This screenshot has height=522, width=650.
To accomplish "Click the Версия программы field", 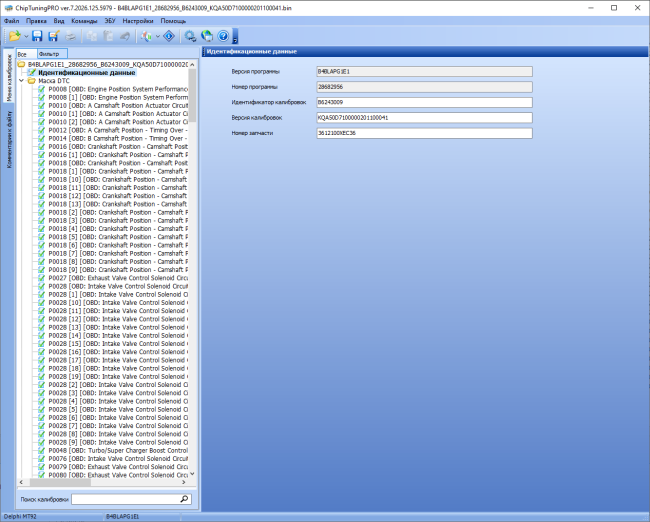I will [424, 72].
